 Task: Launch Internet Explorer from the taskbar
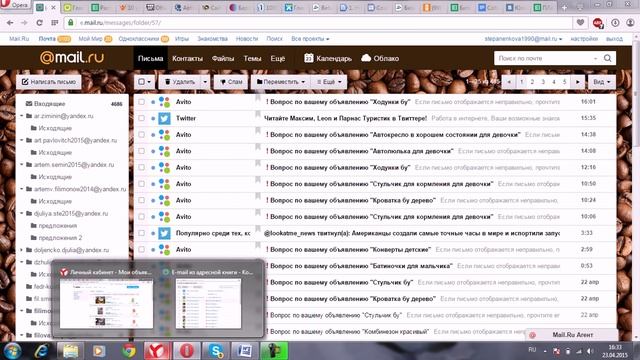(x=42, y=351)
